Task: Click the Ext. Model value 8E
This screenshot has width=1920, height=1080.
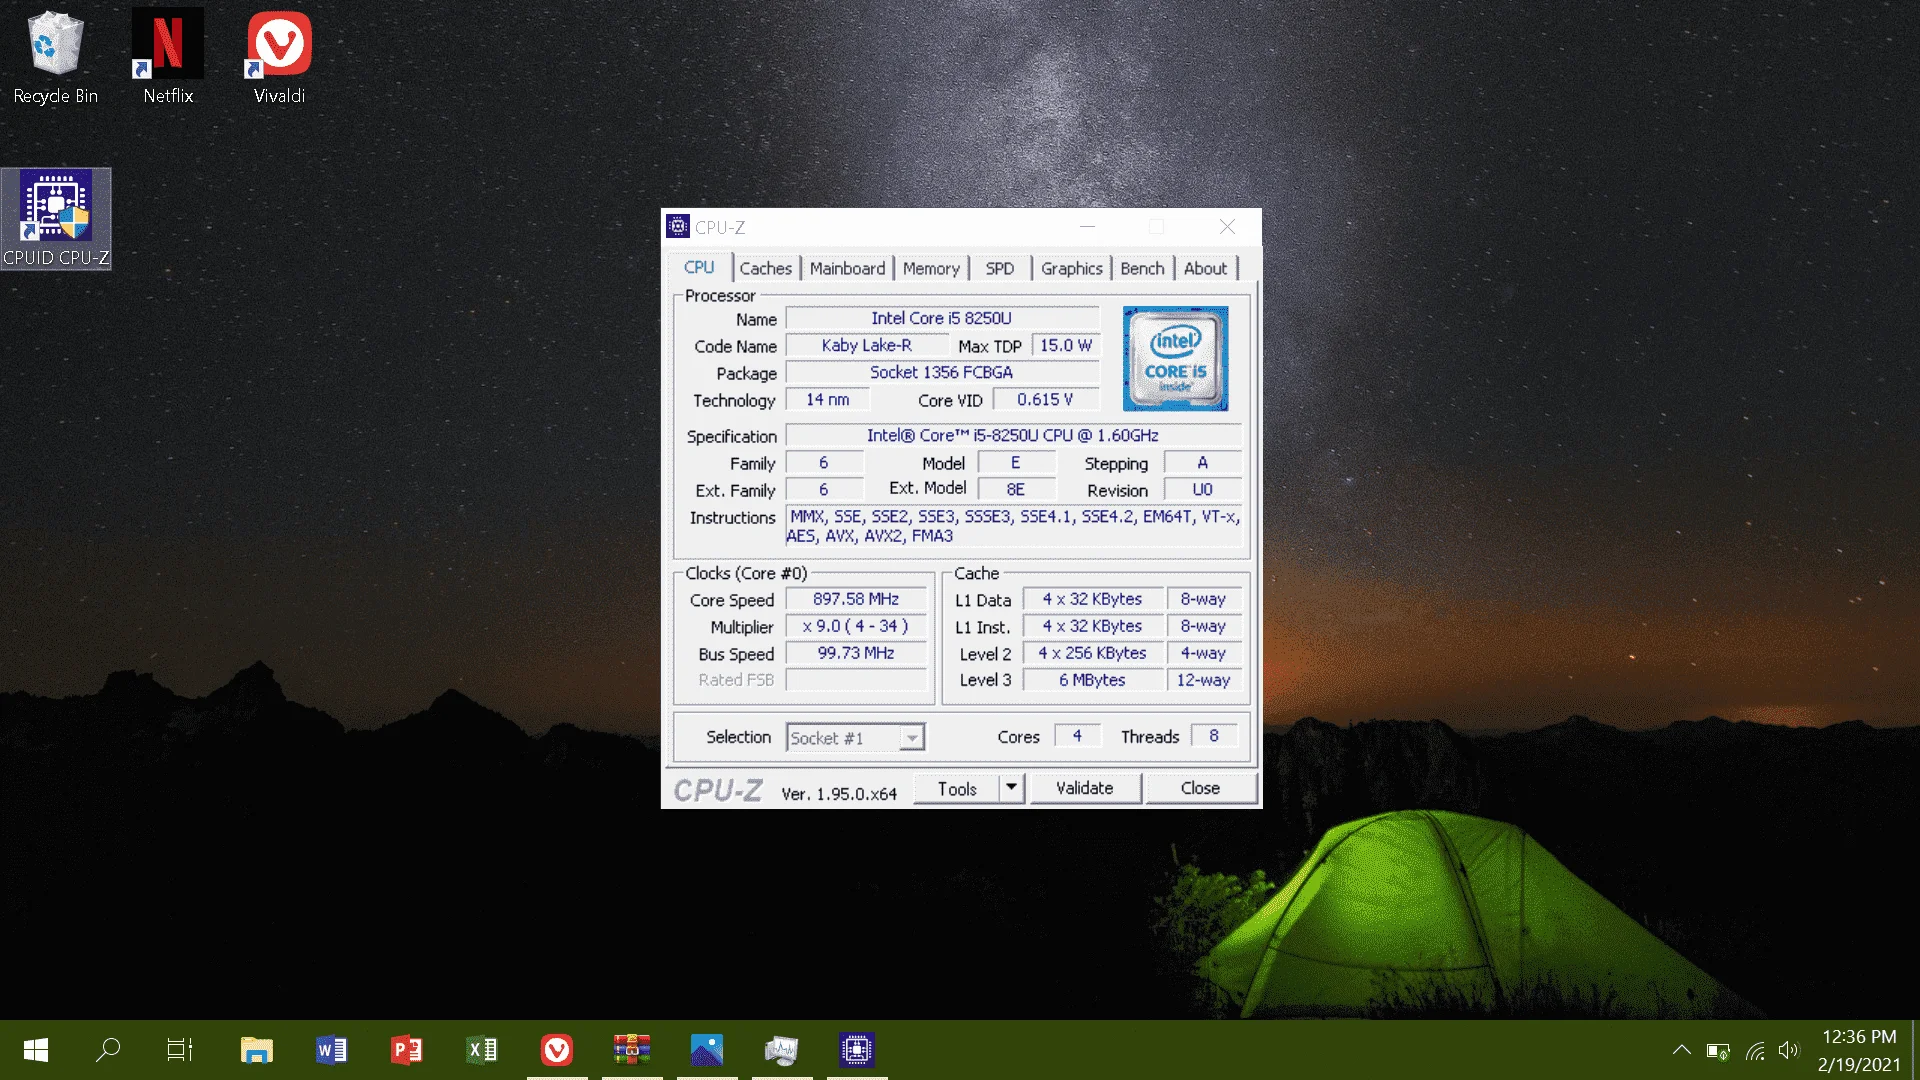Action: tap(1015, 490)
